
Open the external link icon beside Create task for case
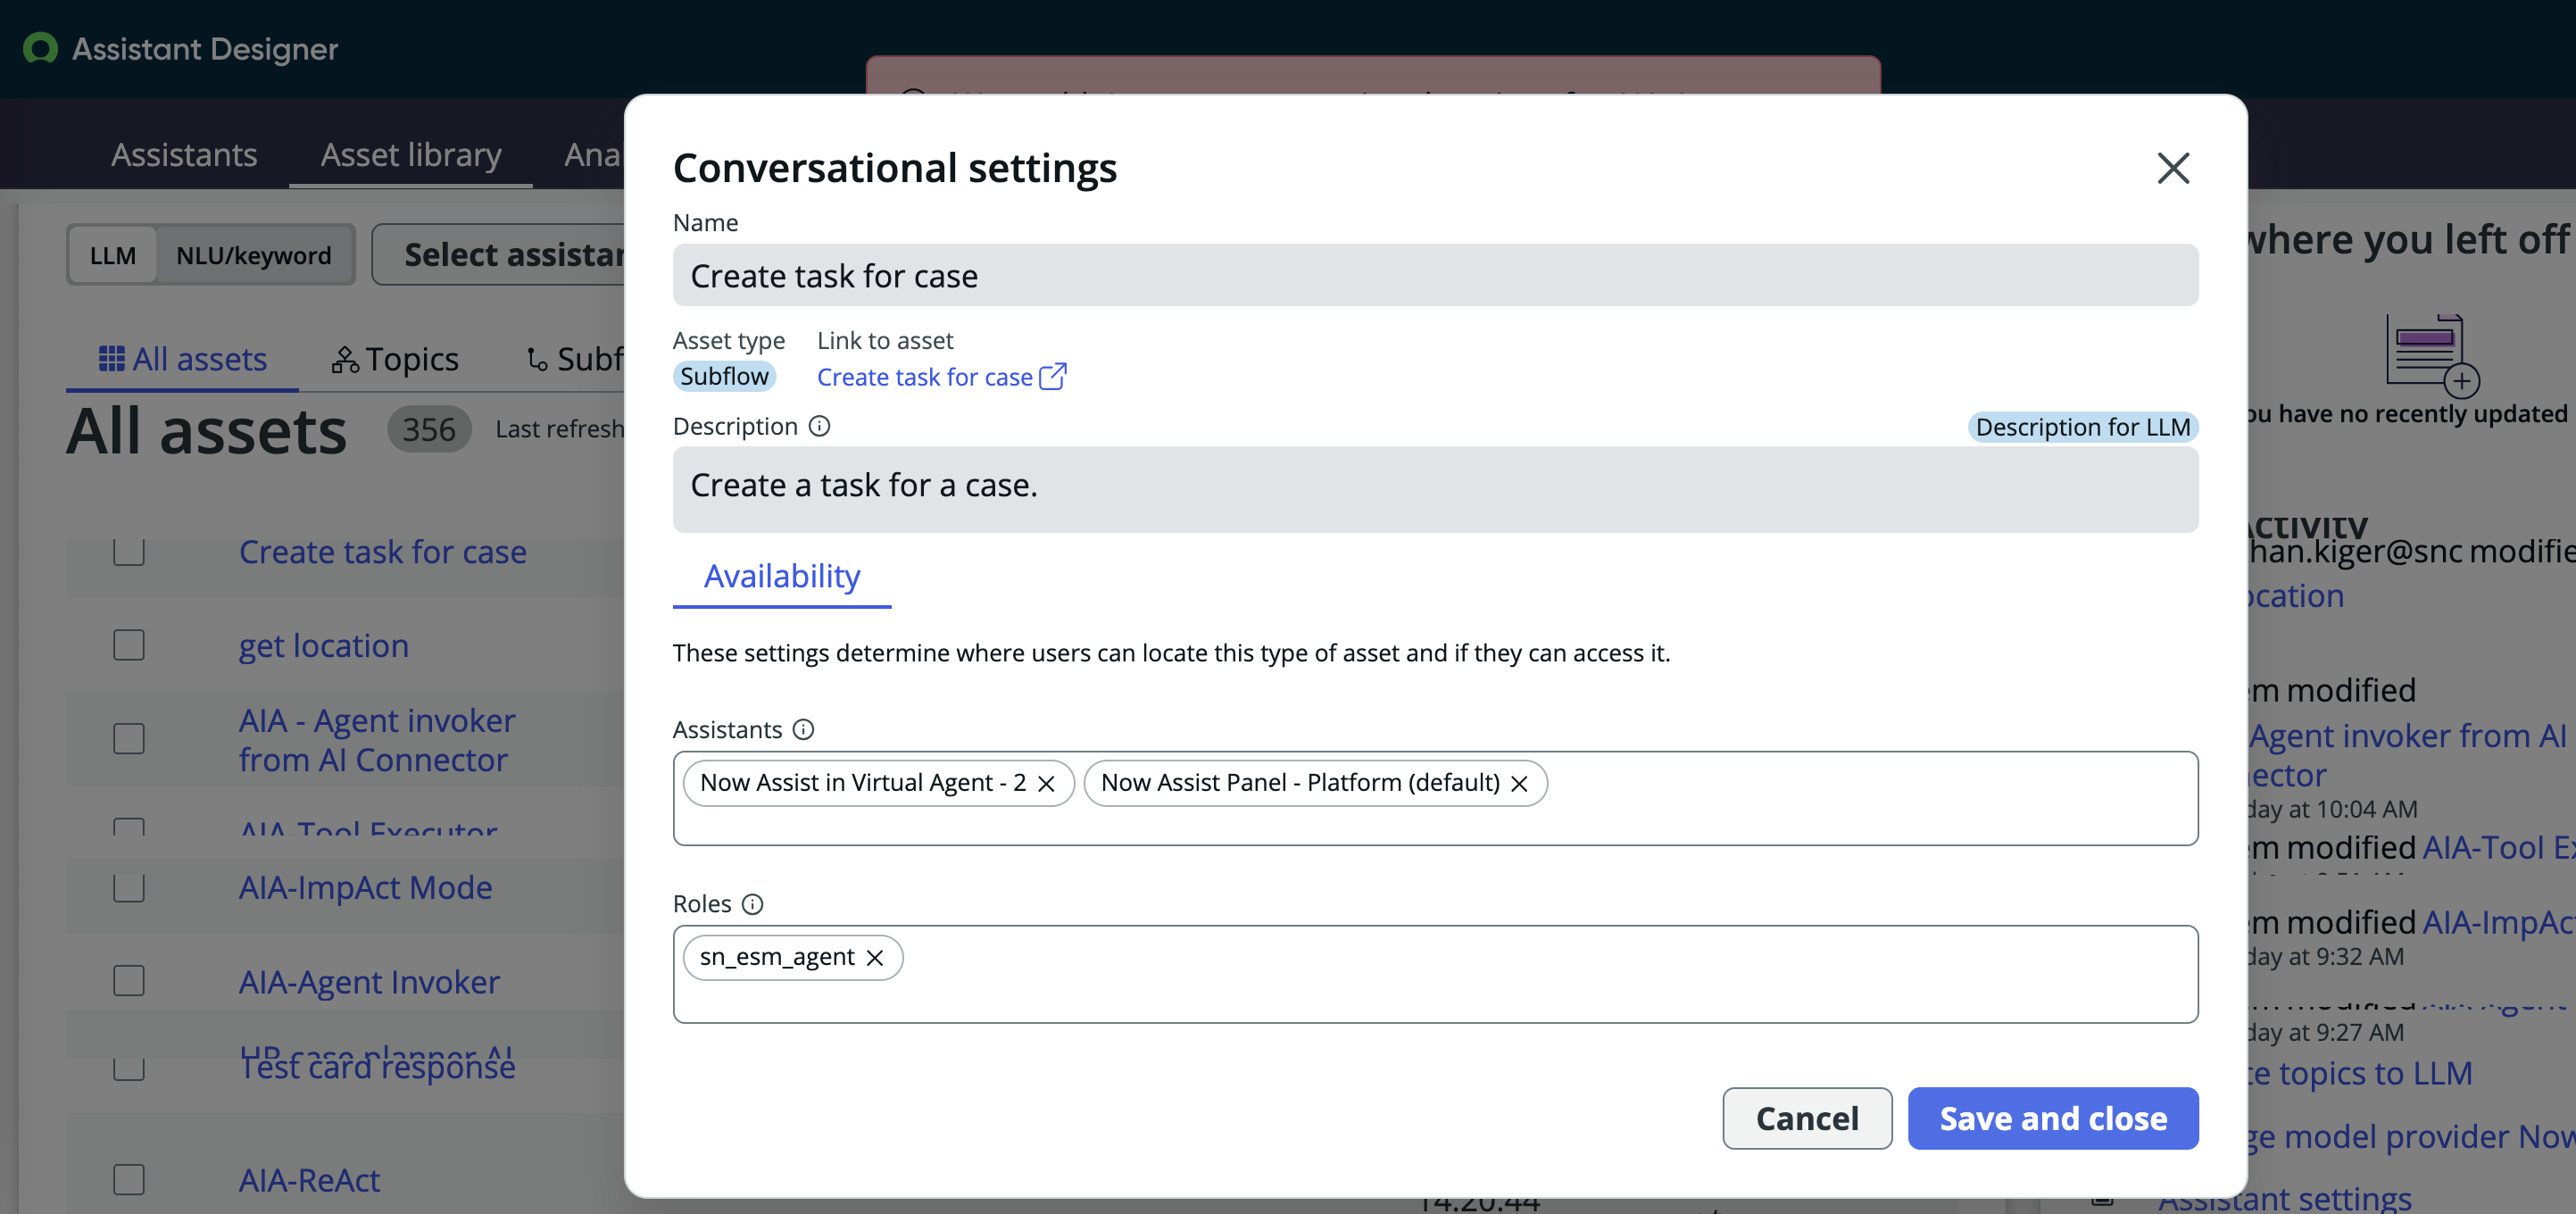click(1053, 377)
